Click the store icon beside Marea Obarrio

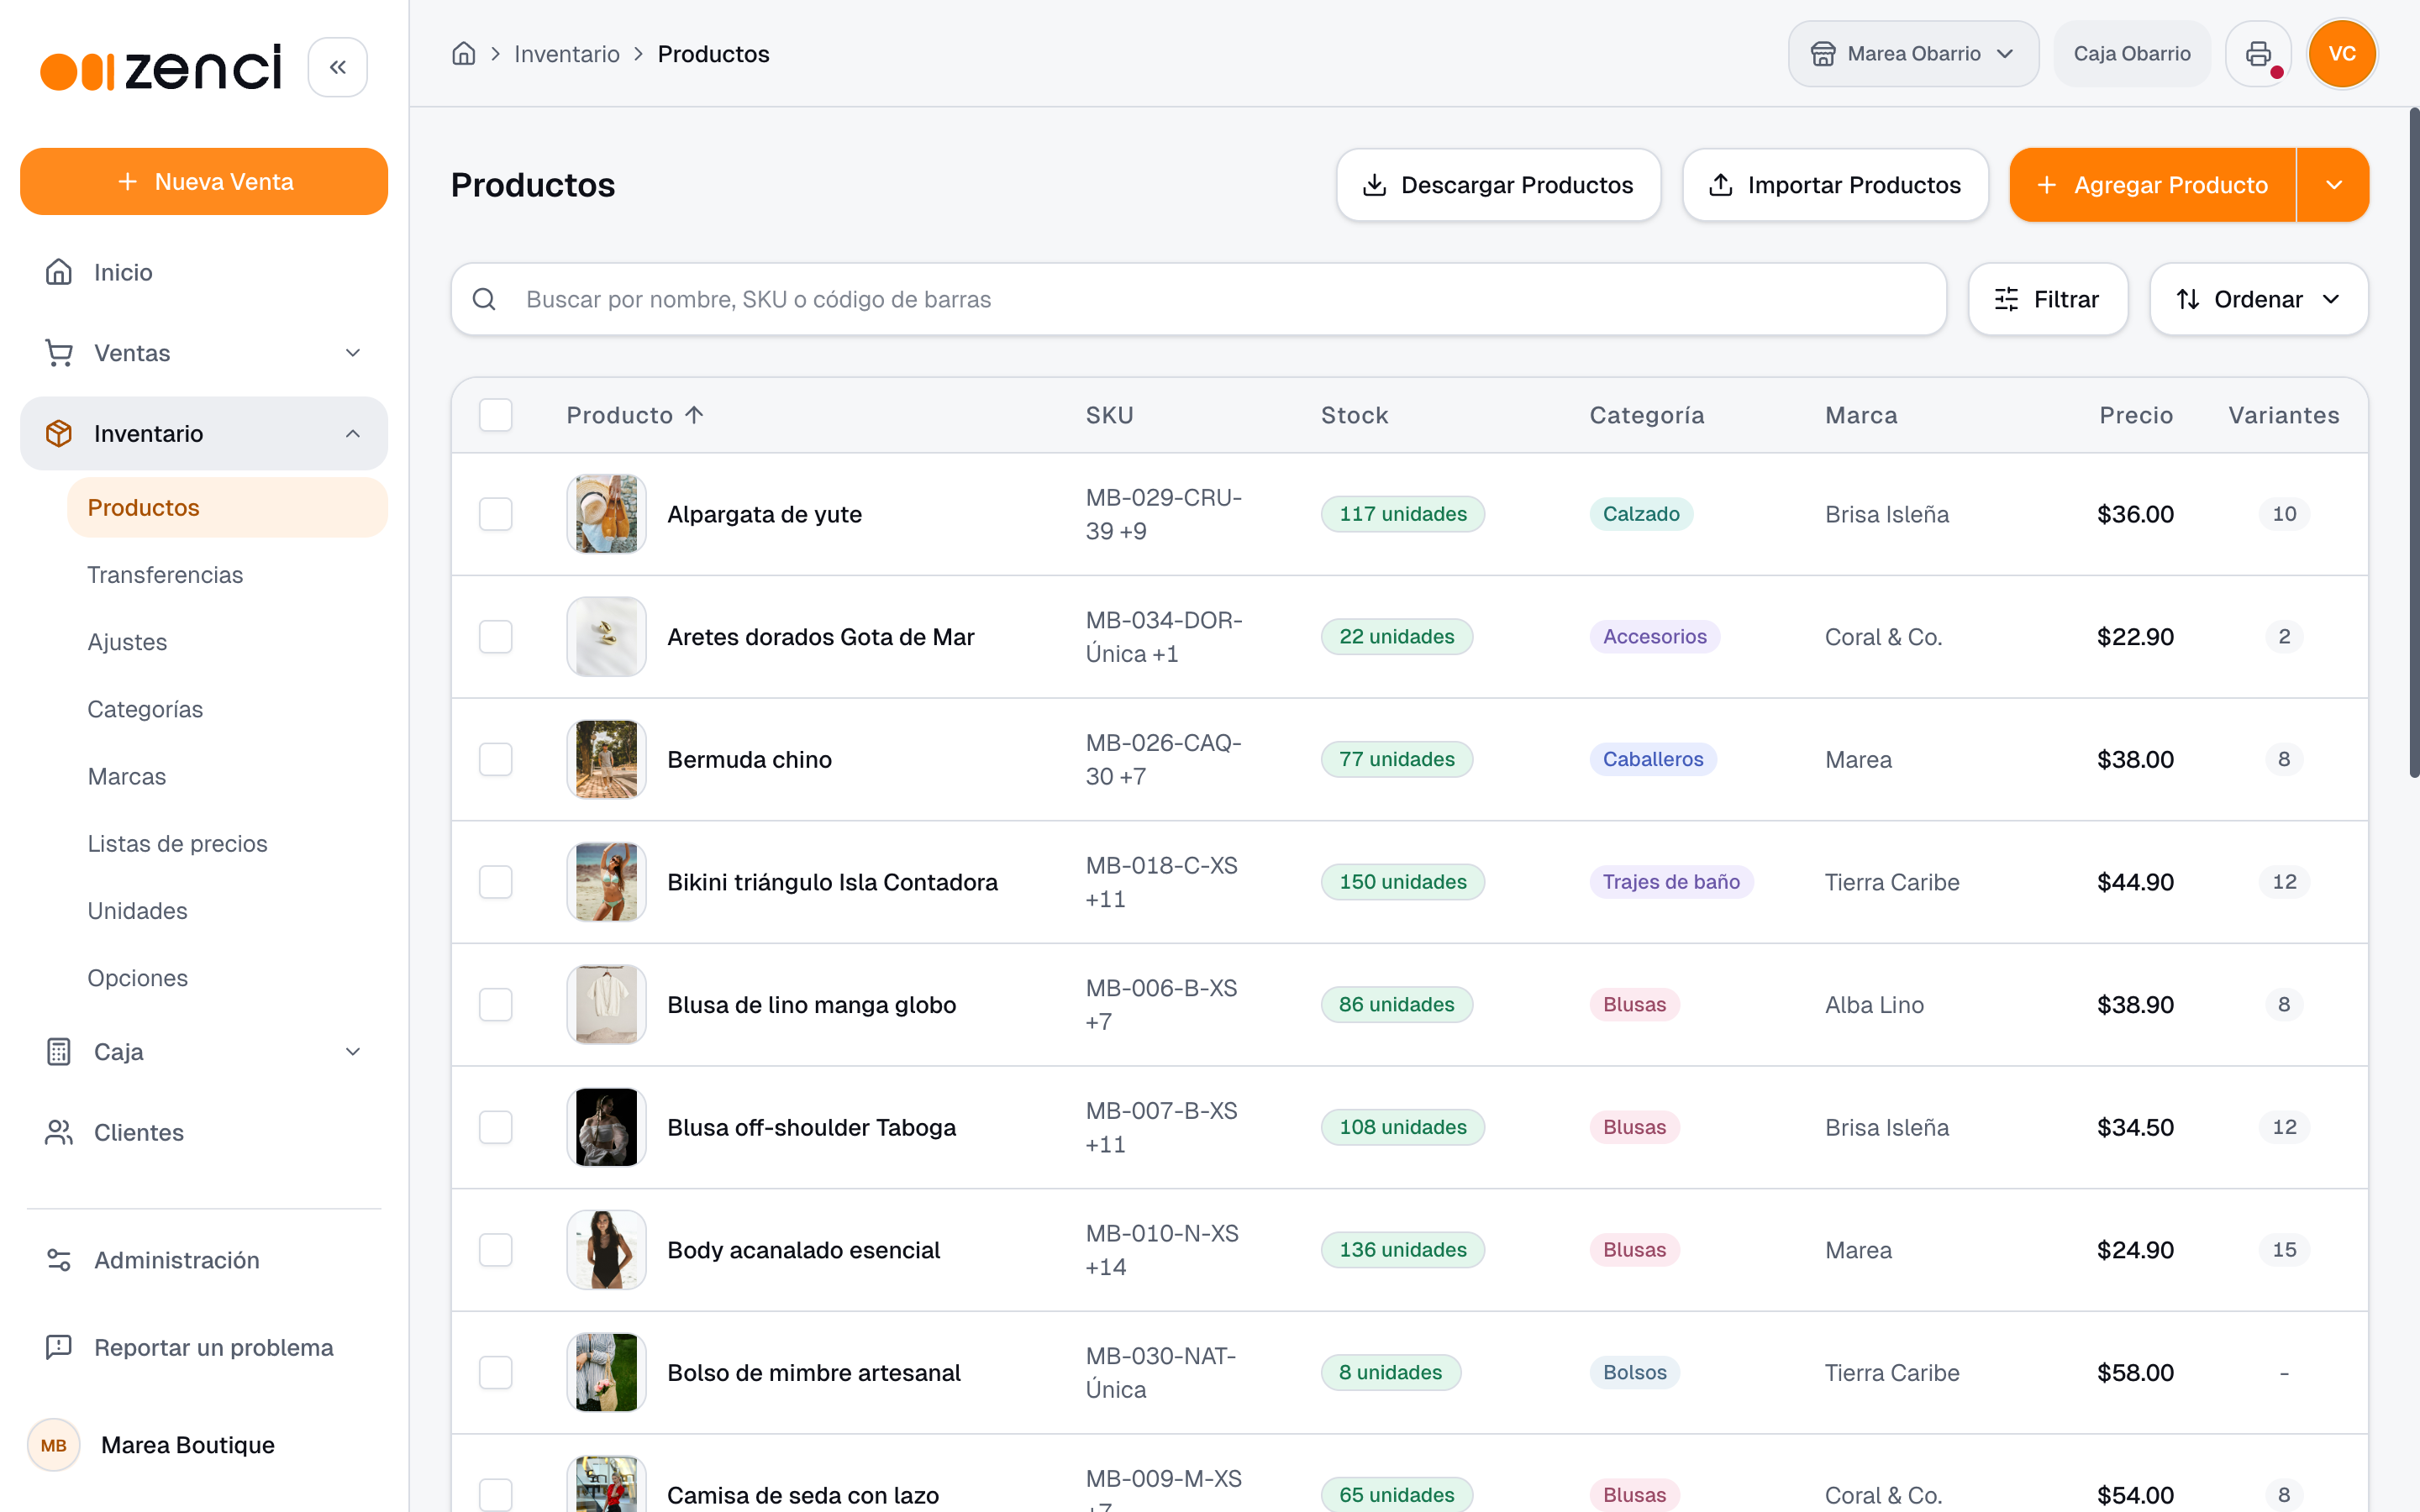(1823, 53)
